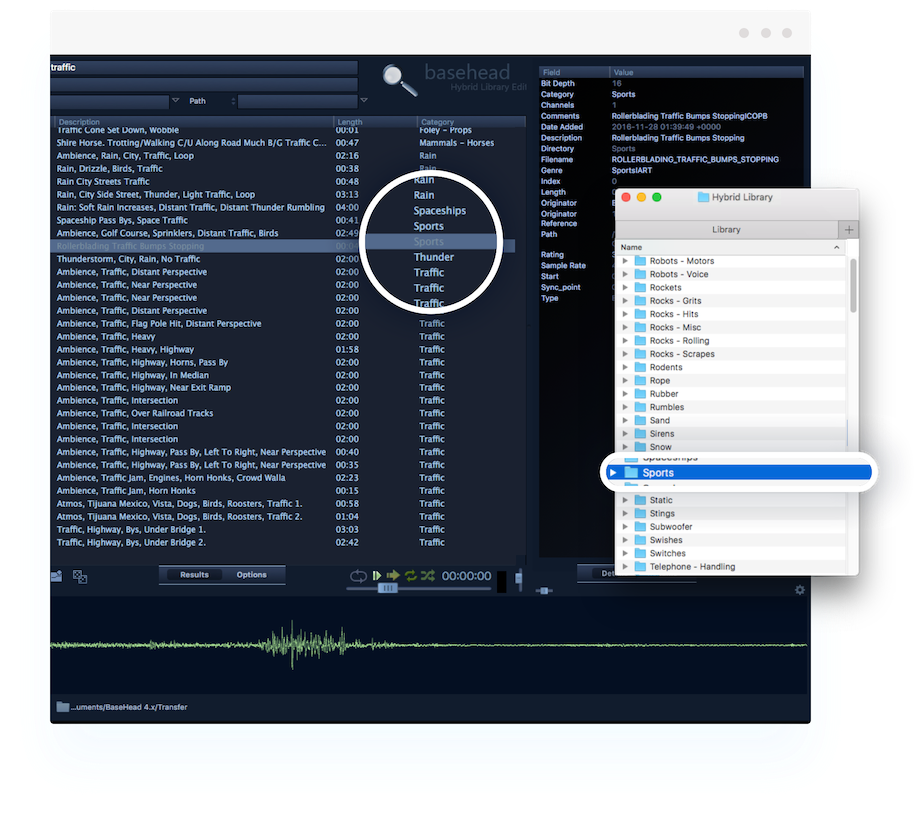Open the Library tab in Hybrid Library

click(726, 230)
